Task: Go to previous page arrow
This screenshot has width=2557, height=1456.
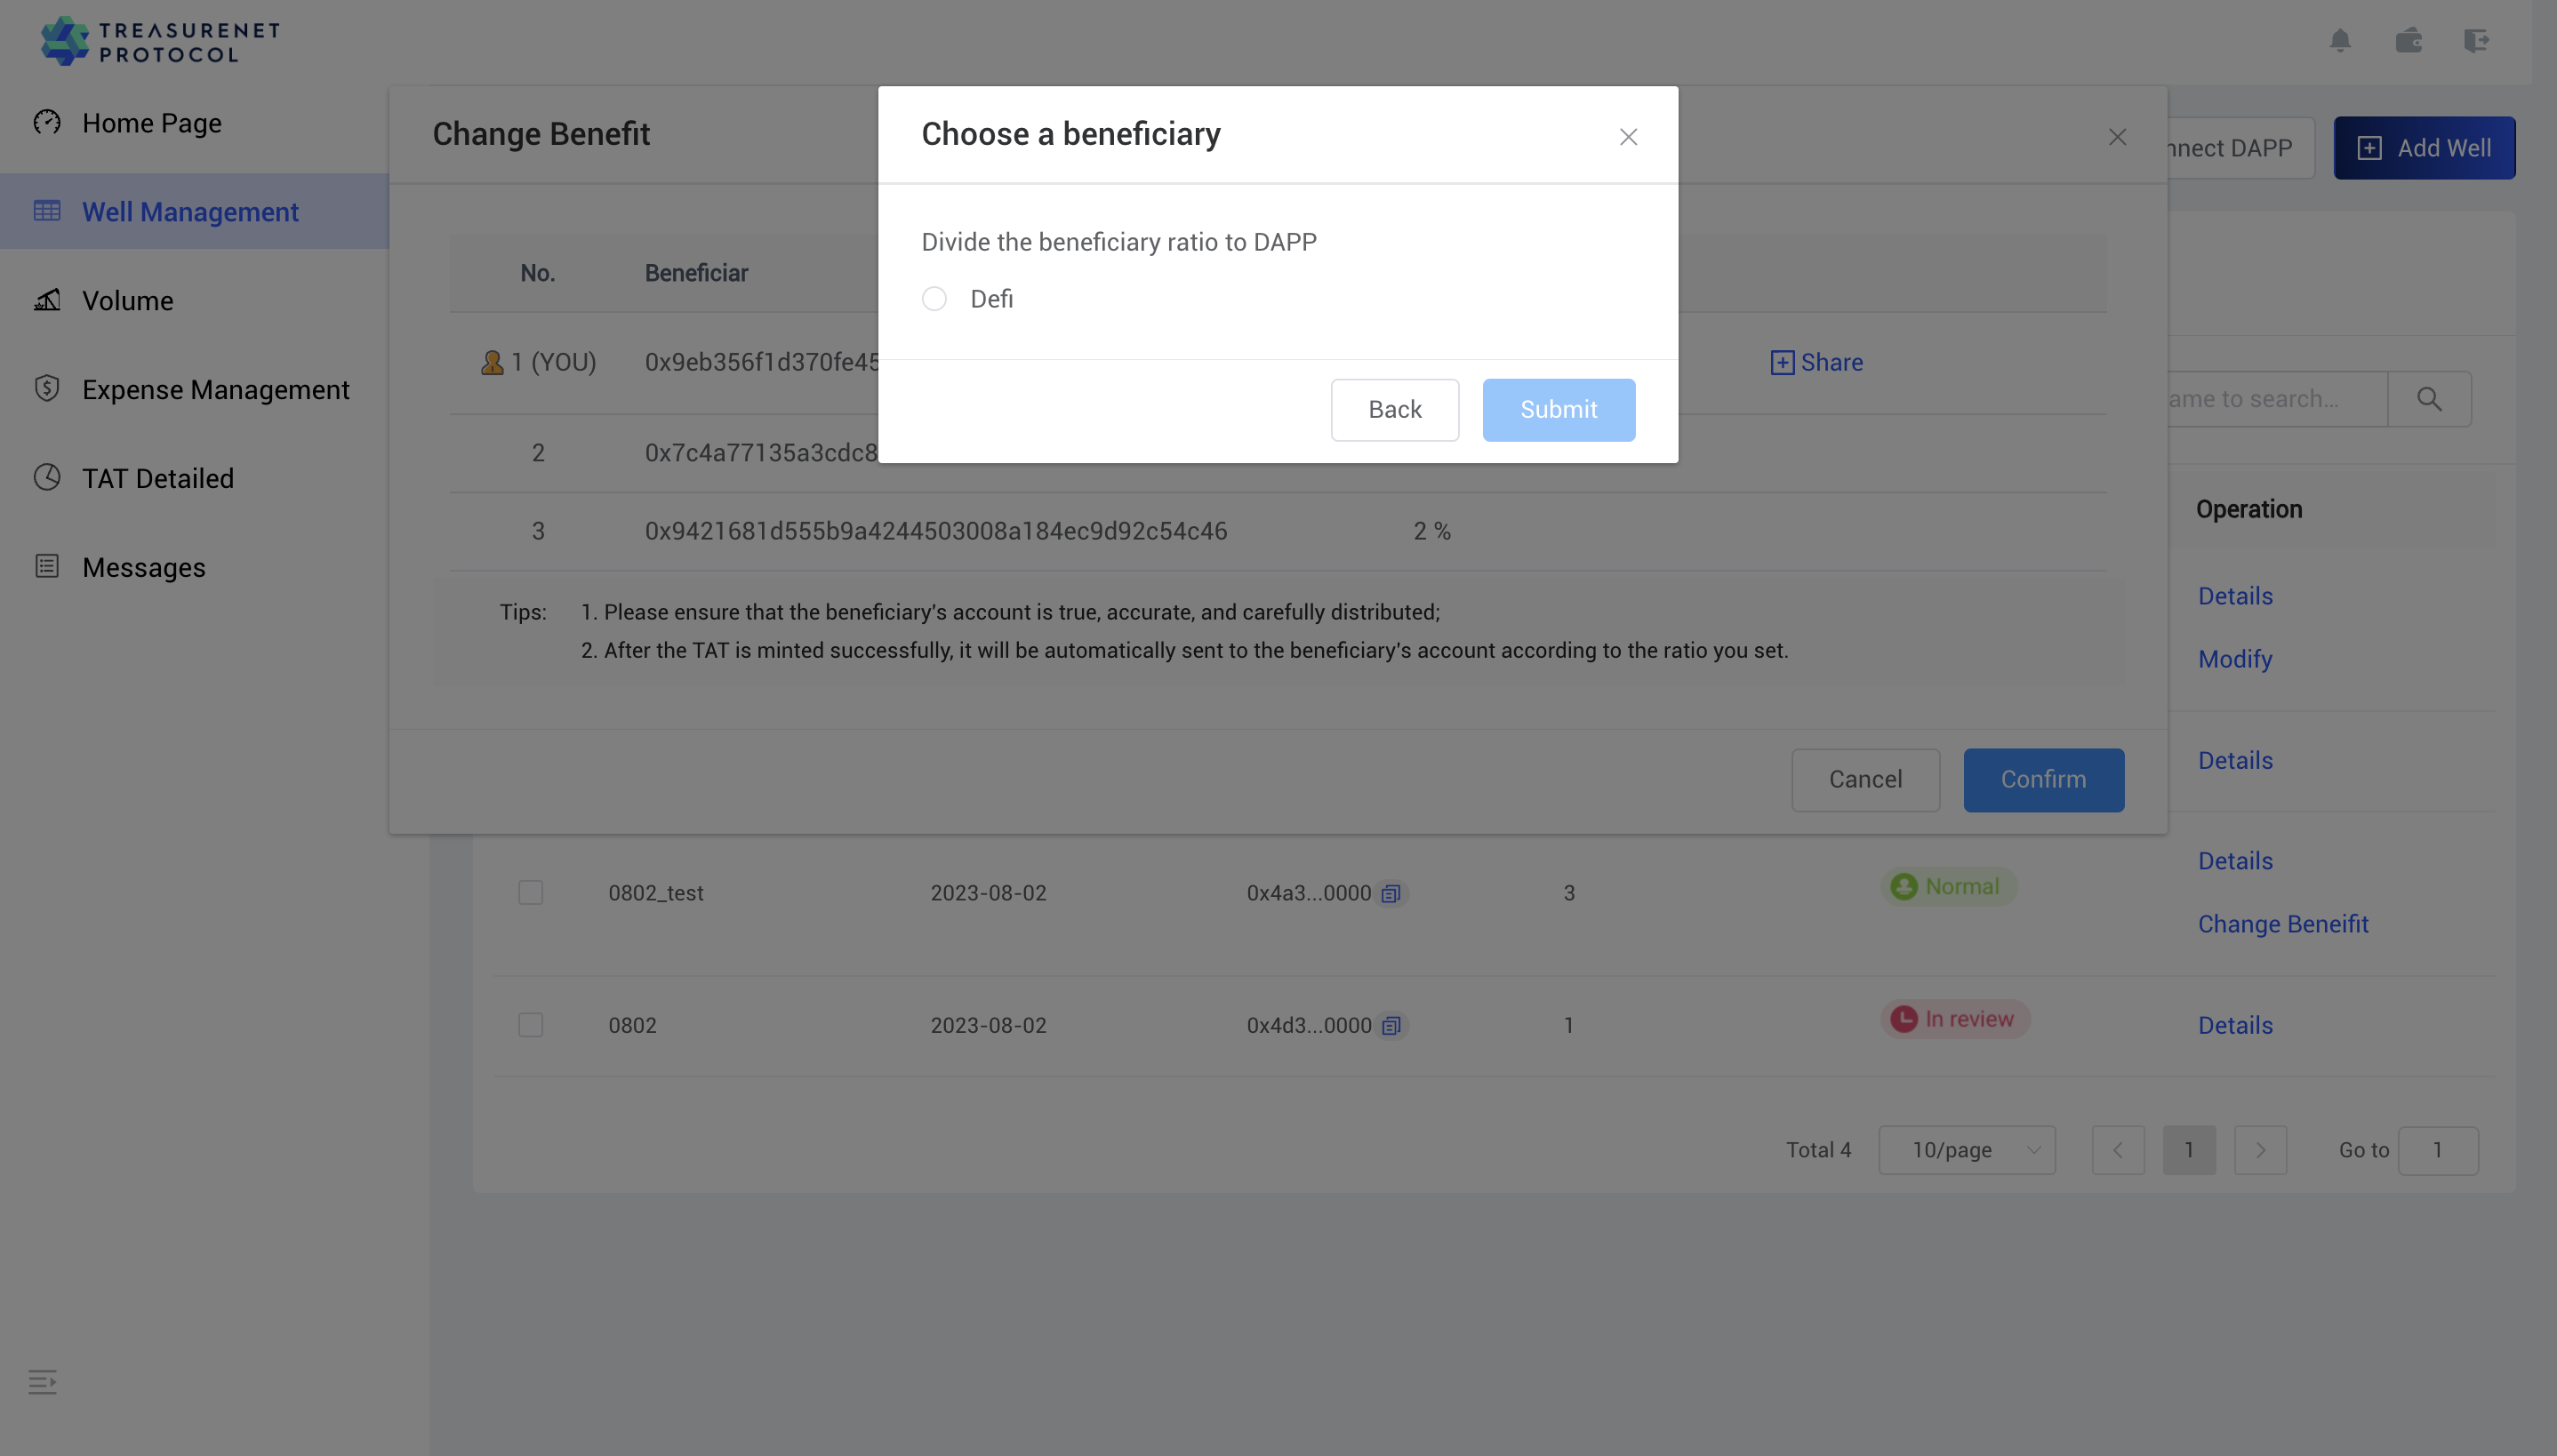Action: click(2117, 1150)
